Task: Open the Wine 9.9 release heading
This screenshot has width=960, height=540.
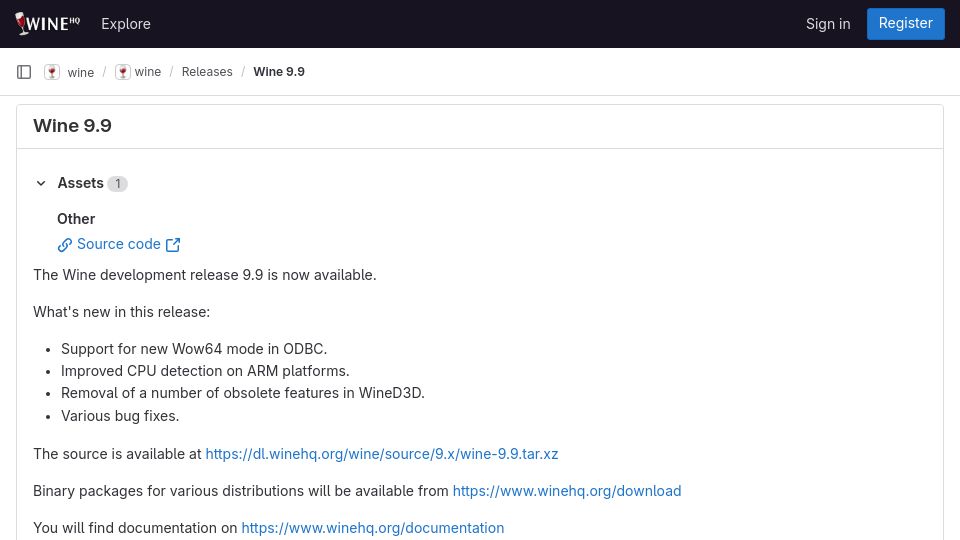Action: click(x=72, y=126)
